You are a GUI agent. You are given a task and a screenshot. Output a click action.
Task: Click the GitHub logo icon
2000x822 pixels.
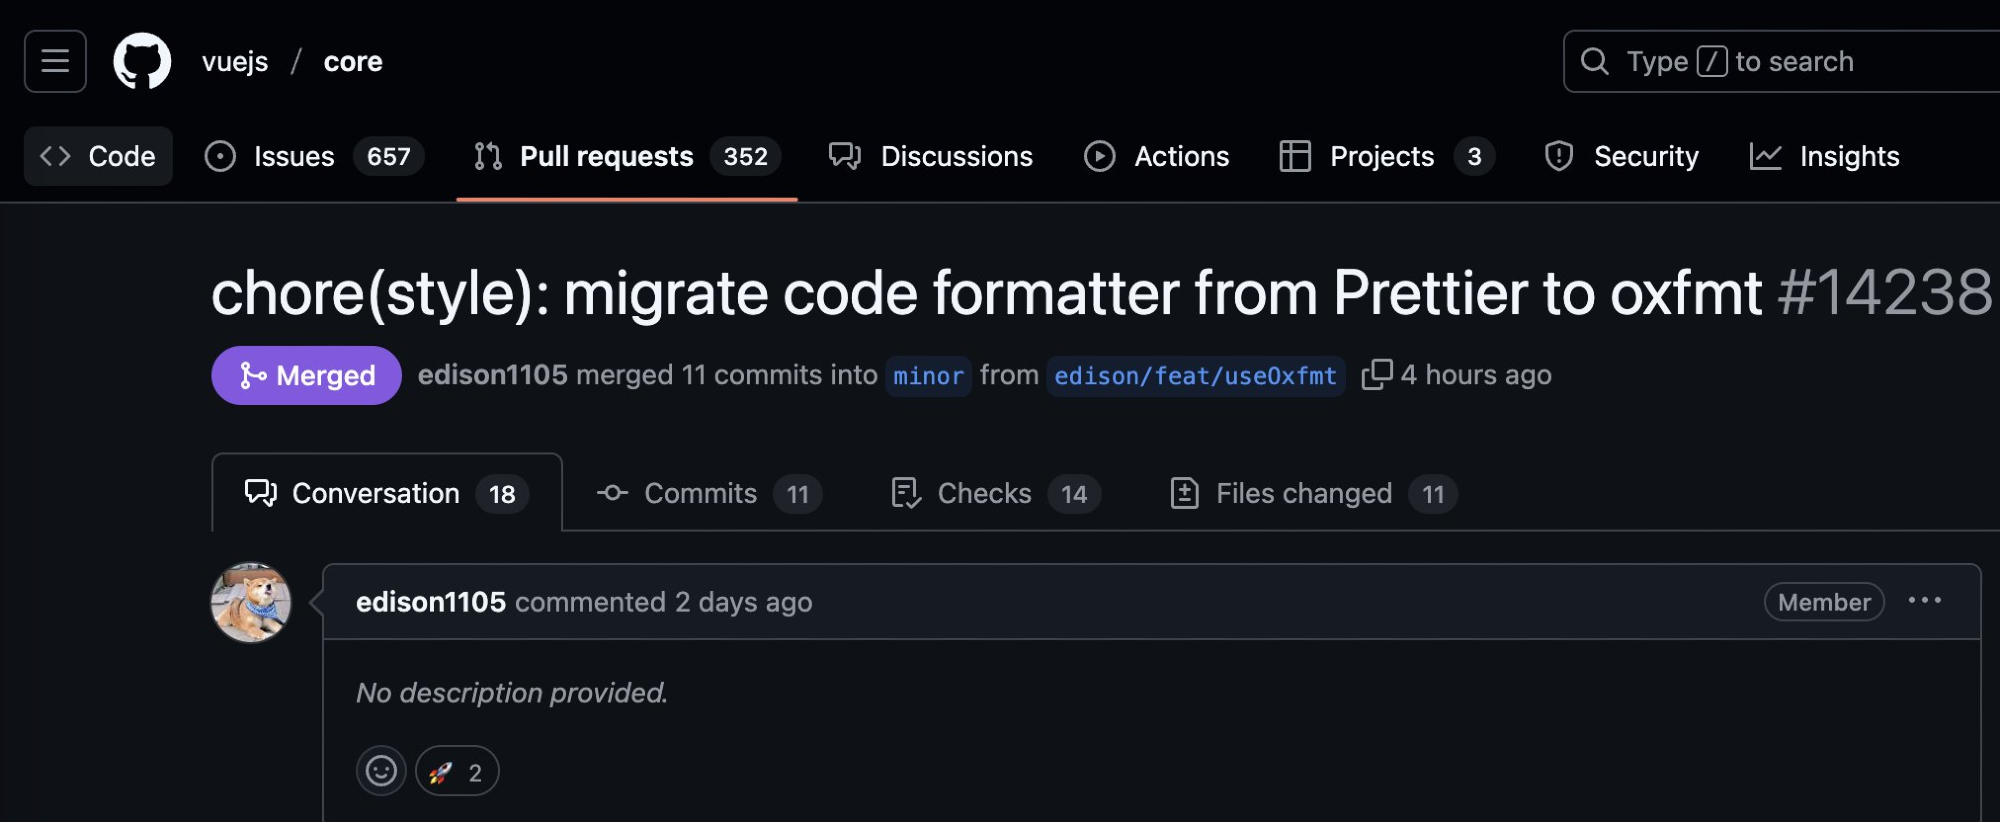pyautogui.click(x=142, y=61)
